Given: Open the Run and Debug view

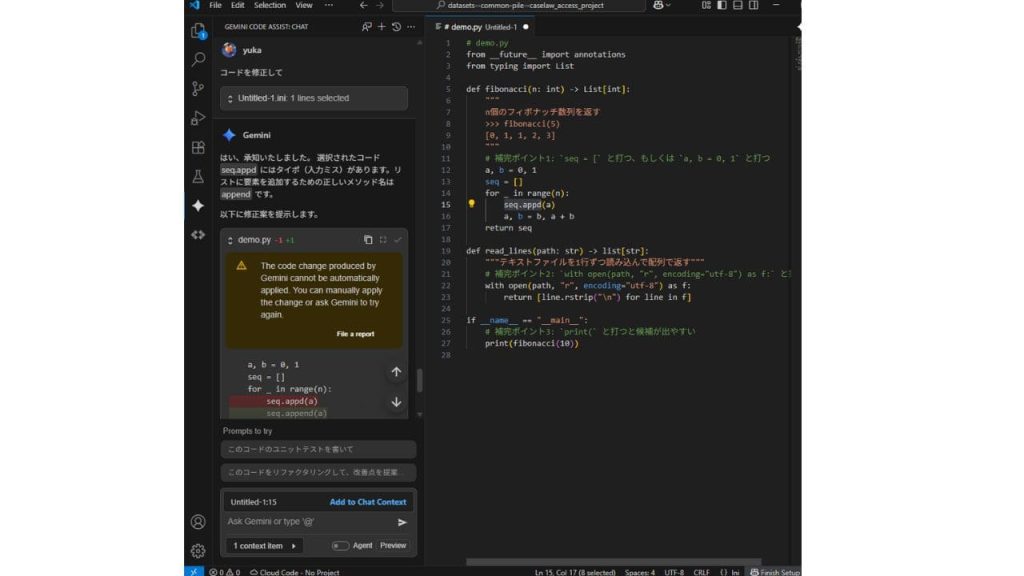Looking at the screenshot, I should tap(198, 118).
